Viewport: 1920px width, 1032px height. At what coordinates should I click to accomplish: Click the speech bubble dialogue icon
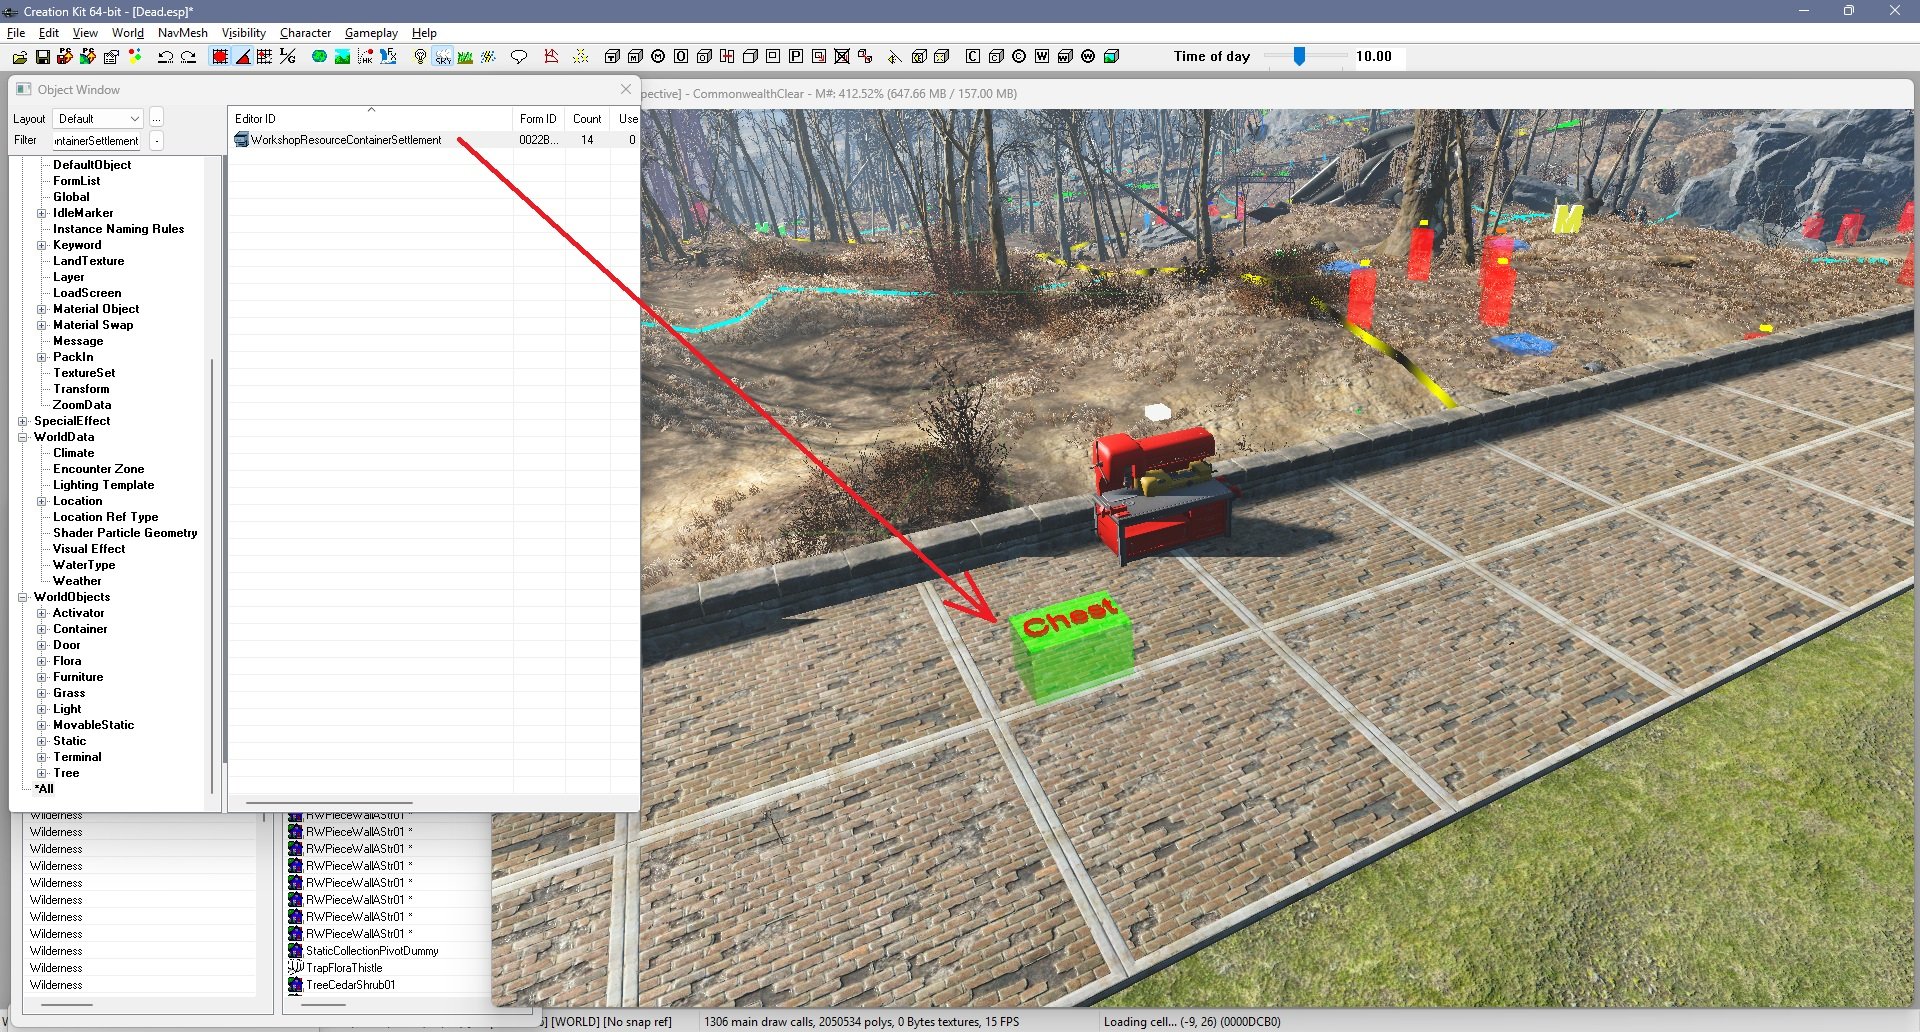coord(518,57)
